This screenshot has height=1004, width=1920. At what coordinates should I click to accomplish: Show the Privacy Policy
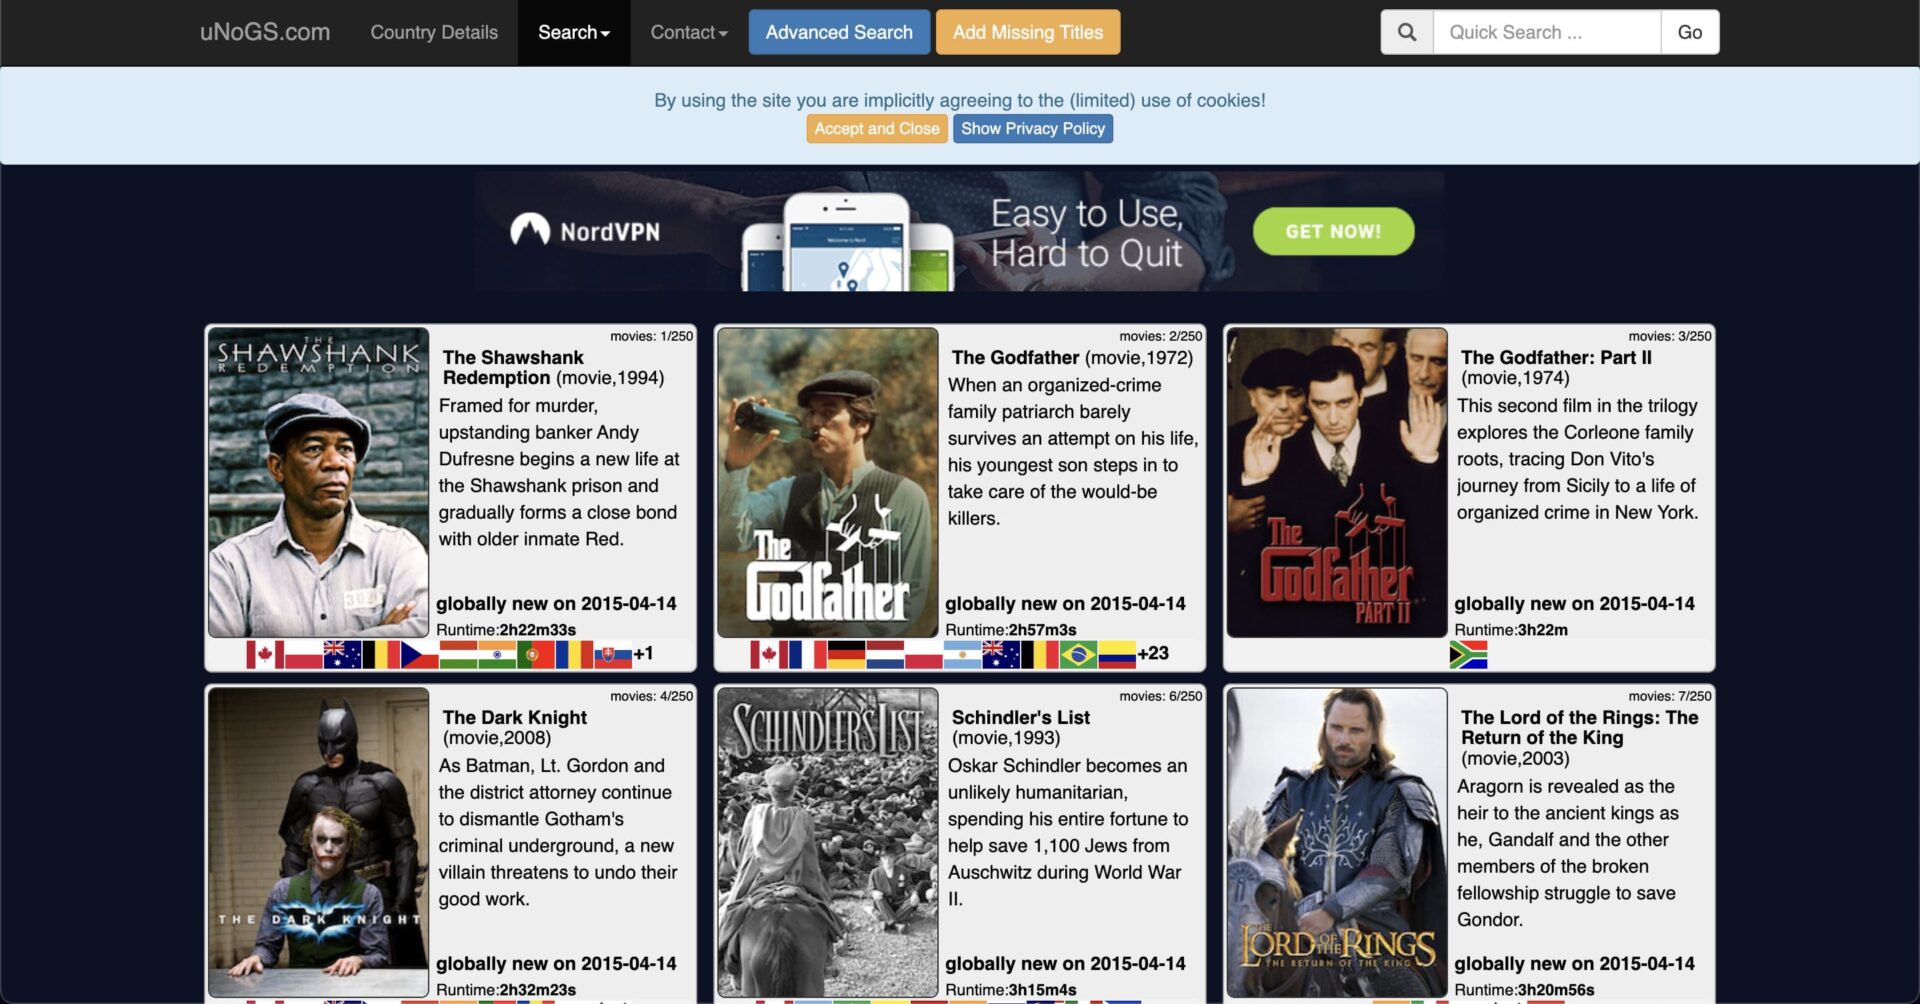point(1032,128)
